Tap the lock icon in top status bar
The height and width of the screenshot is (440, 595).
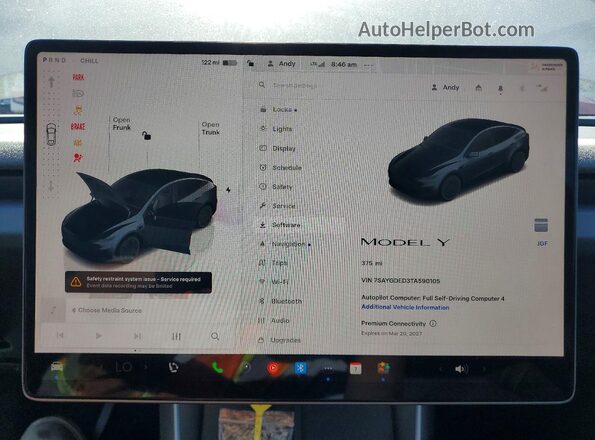(x=250, y=63)
